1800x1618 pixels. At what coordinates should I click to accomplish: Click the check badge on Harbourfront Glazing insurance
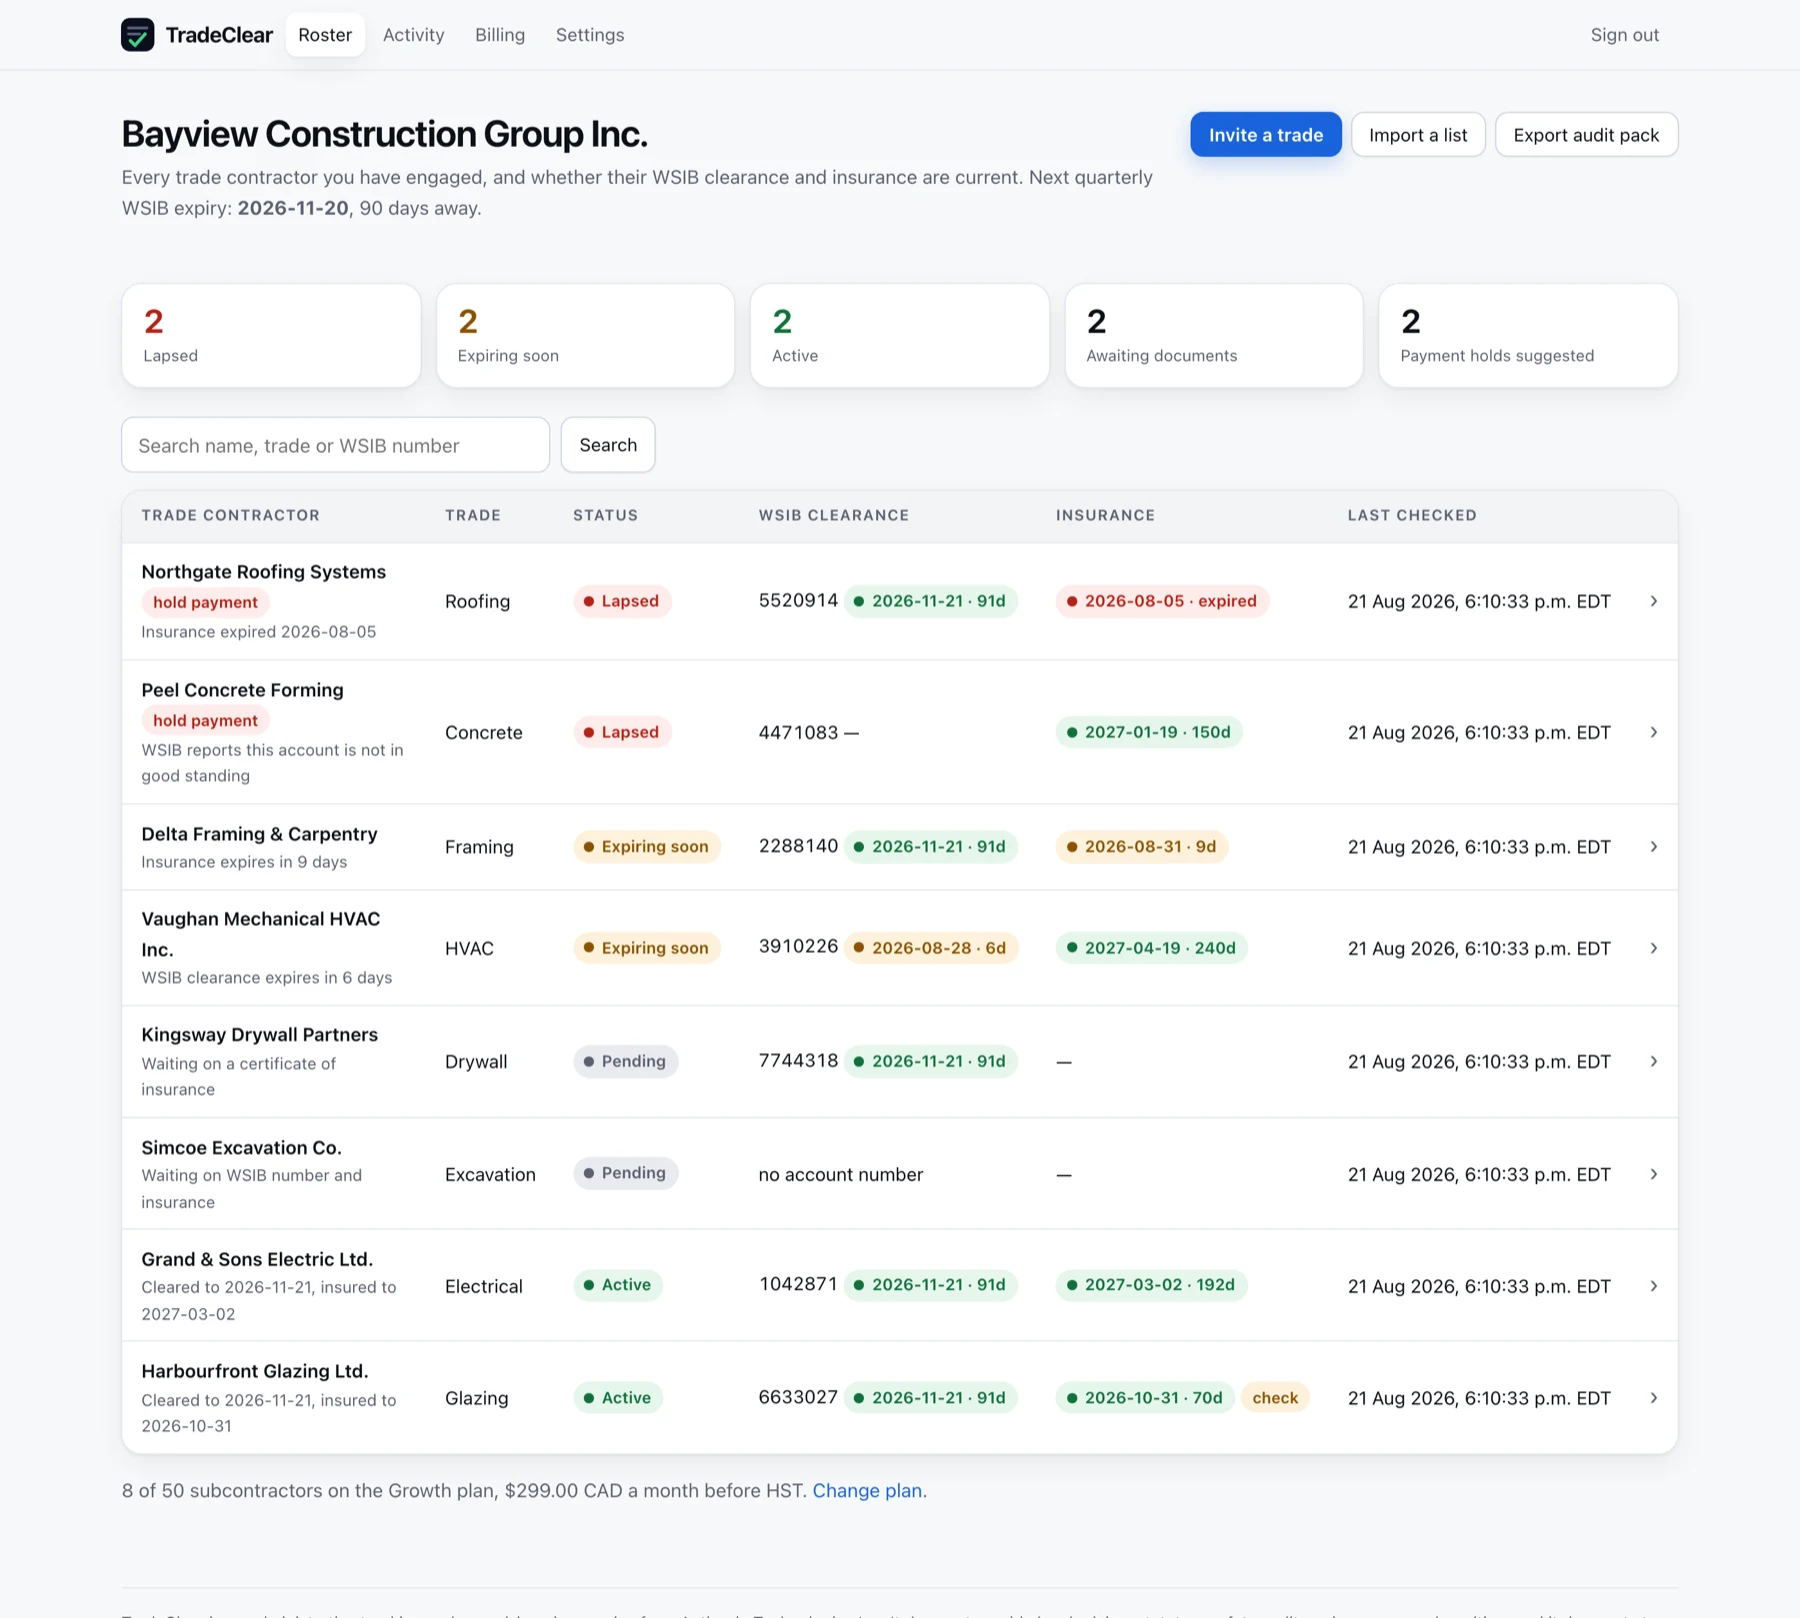(x=1275, y=1398)
